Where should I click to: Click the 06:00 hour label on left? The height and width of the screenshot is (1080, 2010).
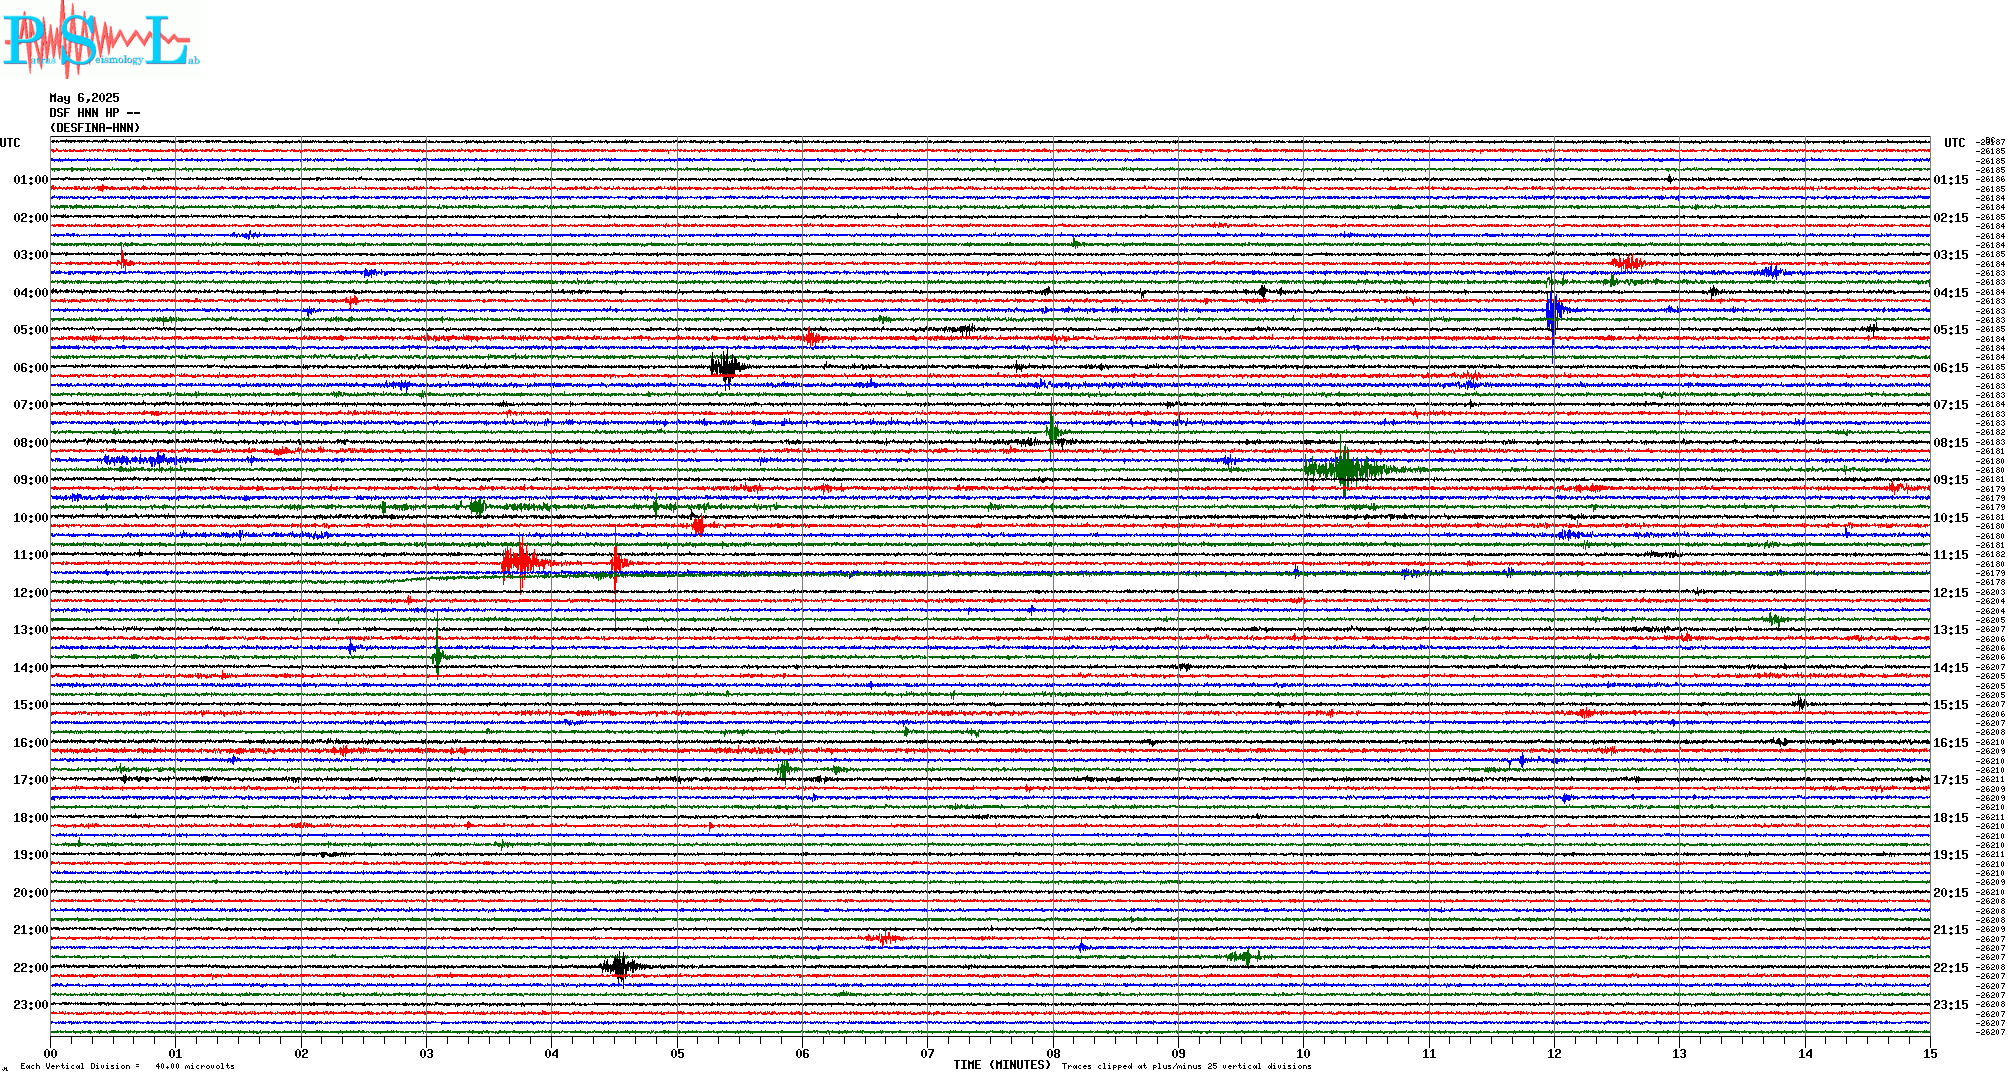tap(30, 368)
